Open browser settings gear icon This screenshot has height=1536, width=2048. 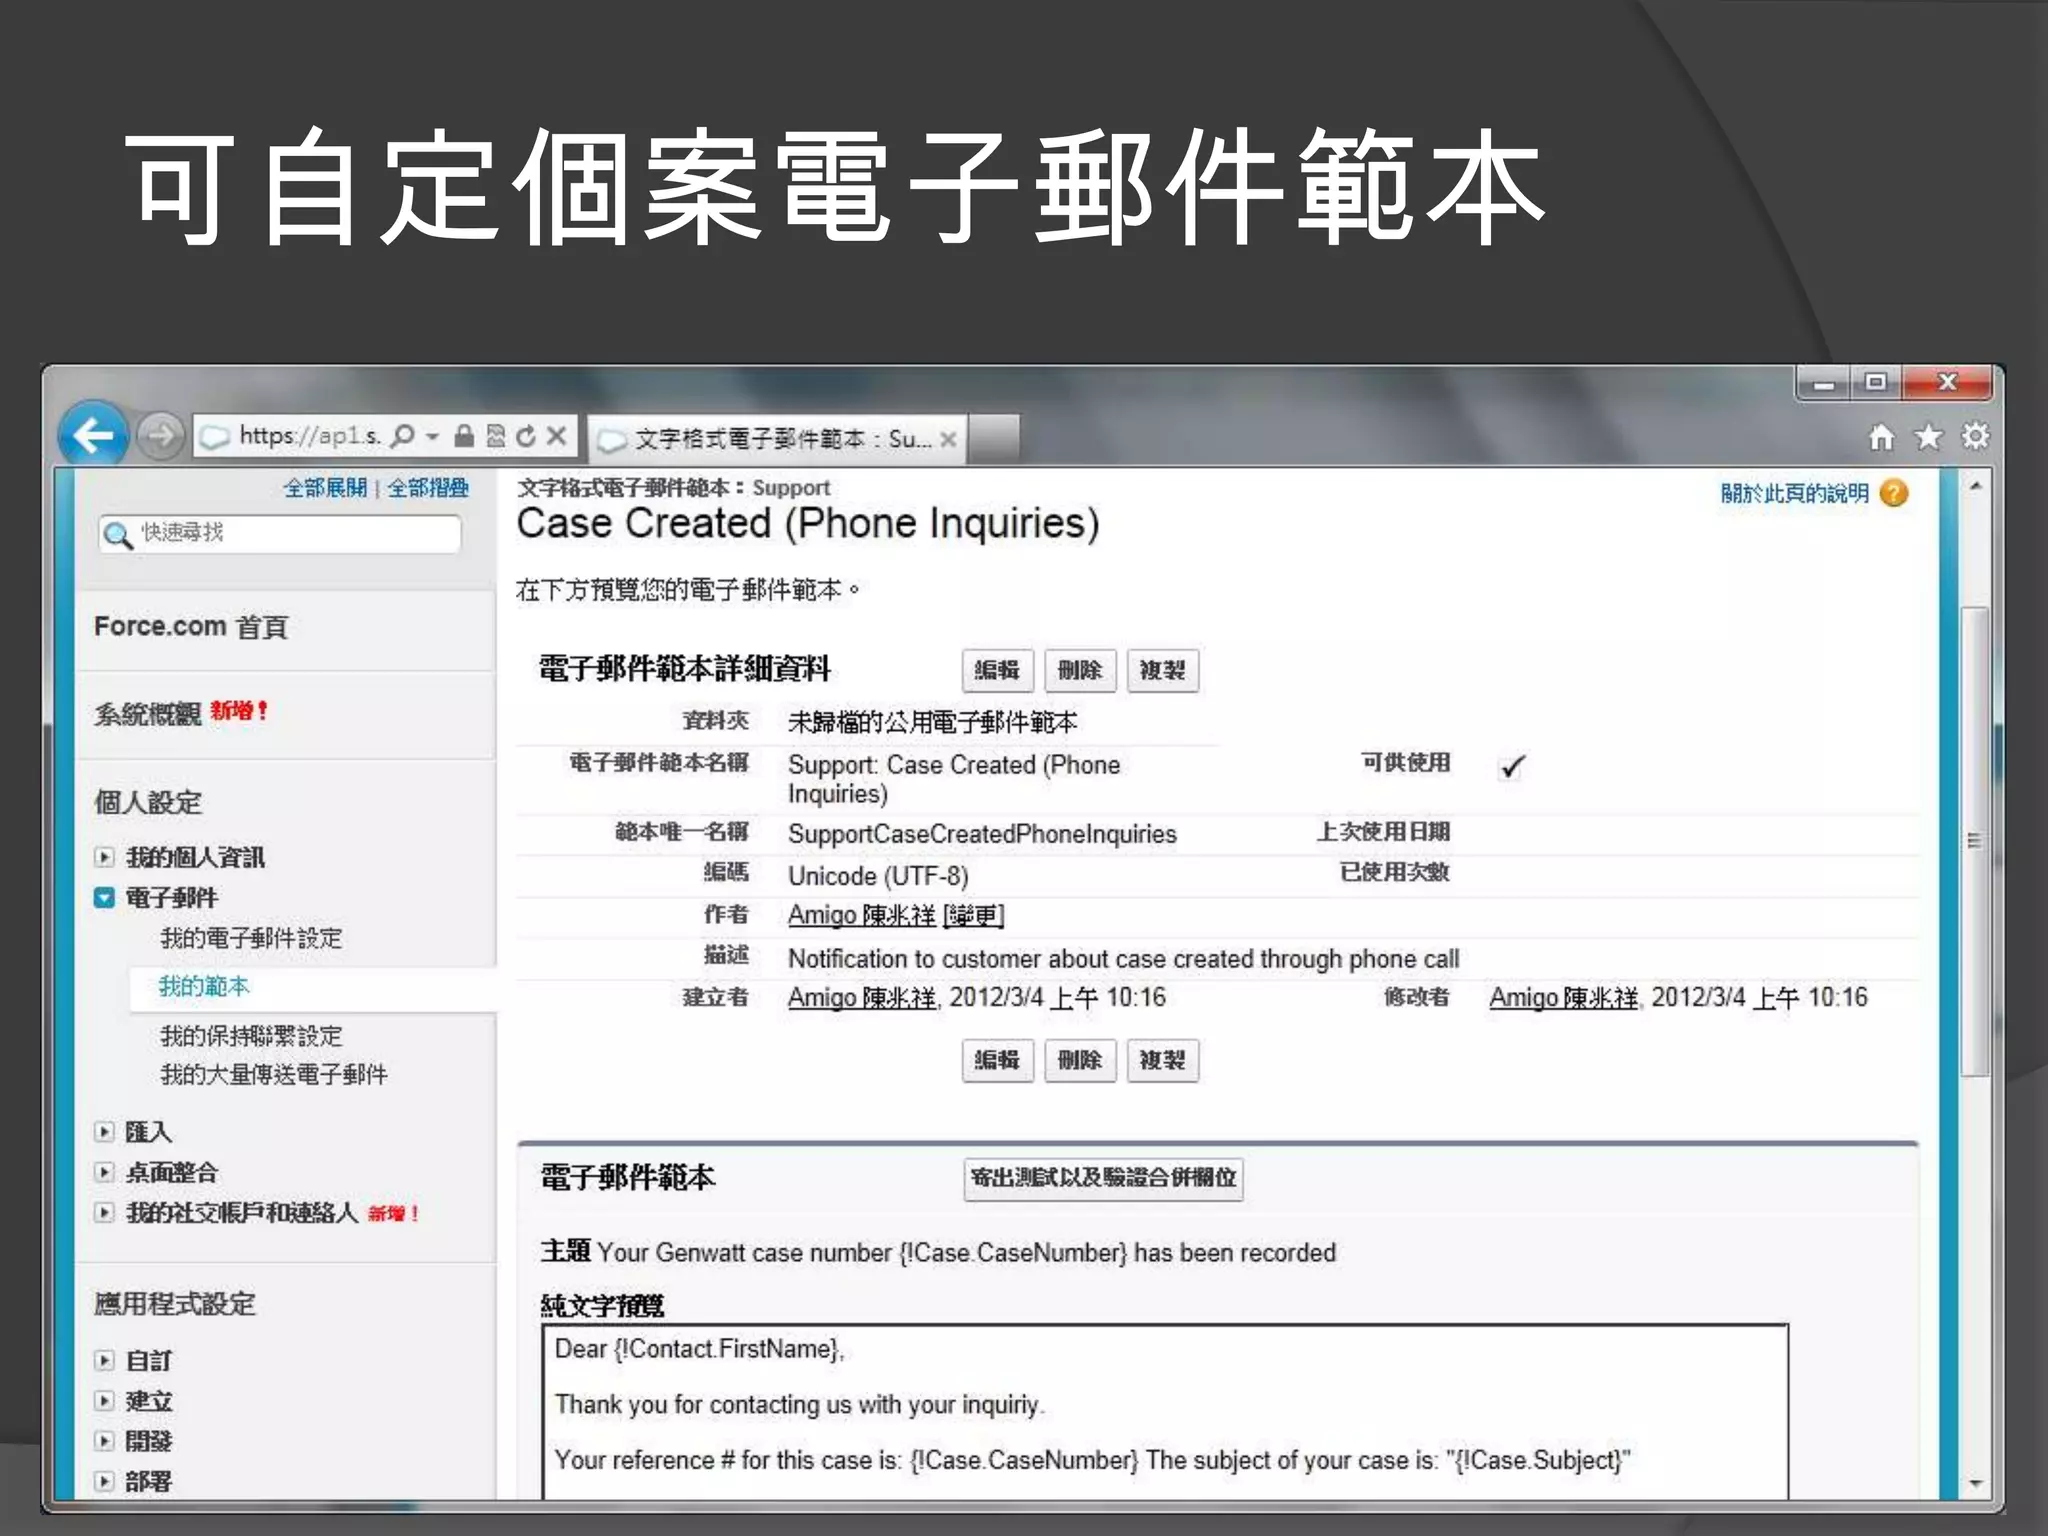(1975, 436)
